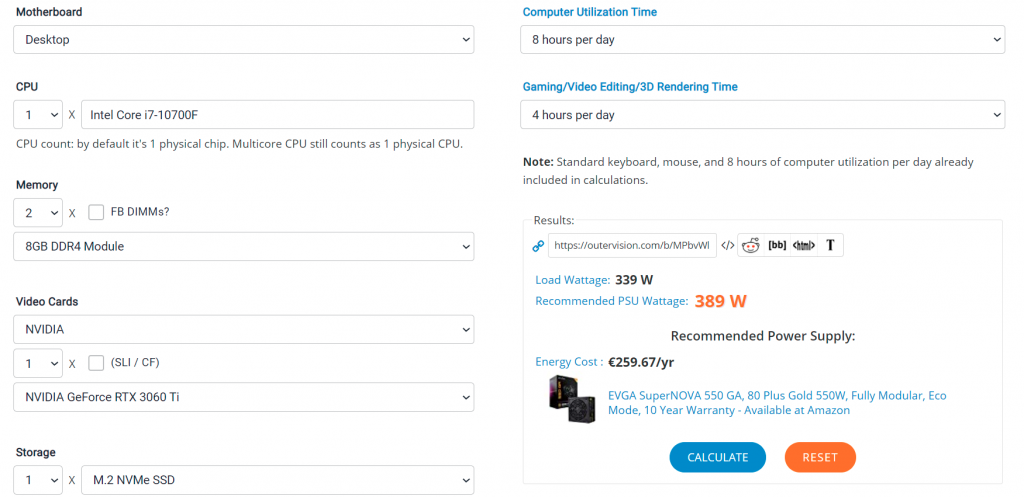Toggle the SLI / CF checkbox

96,362
